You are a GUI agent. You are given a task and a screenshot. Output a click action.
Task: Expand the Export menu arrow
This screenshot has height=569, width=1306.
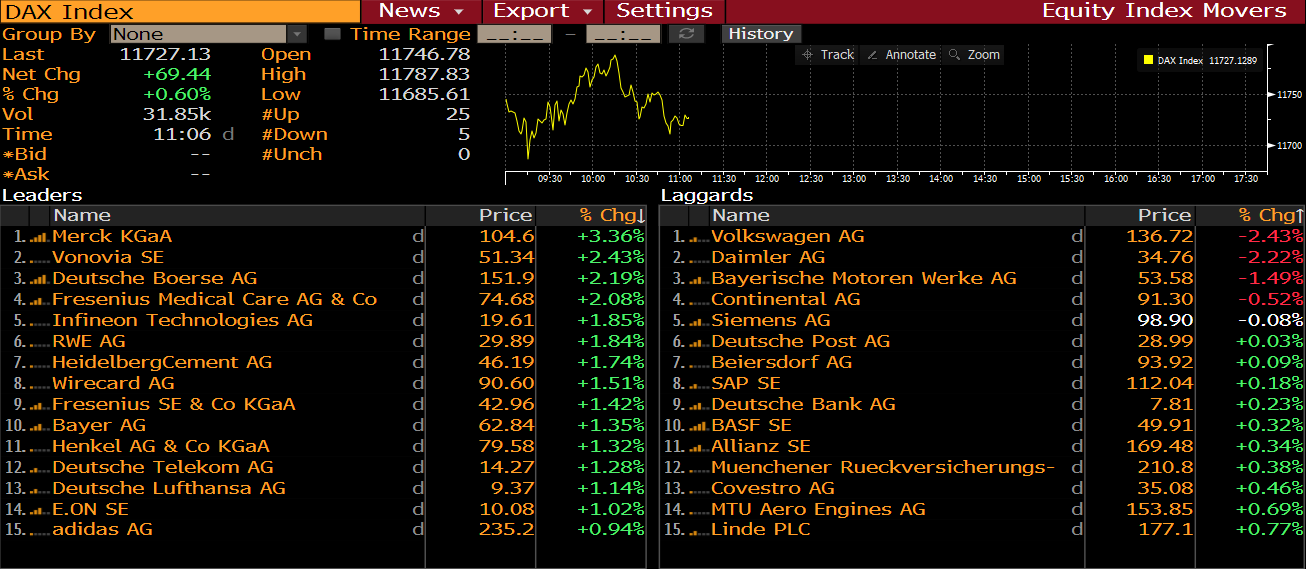tap(588, 11)
